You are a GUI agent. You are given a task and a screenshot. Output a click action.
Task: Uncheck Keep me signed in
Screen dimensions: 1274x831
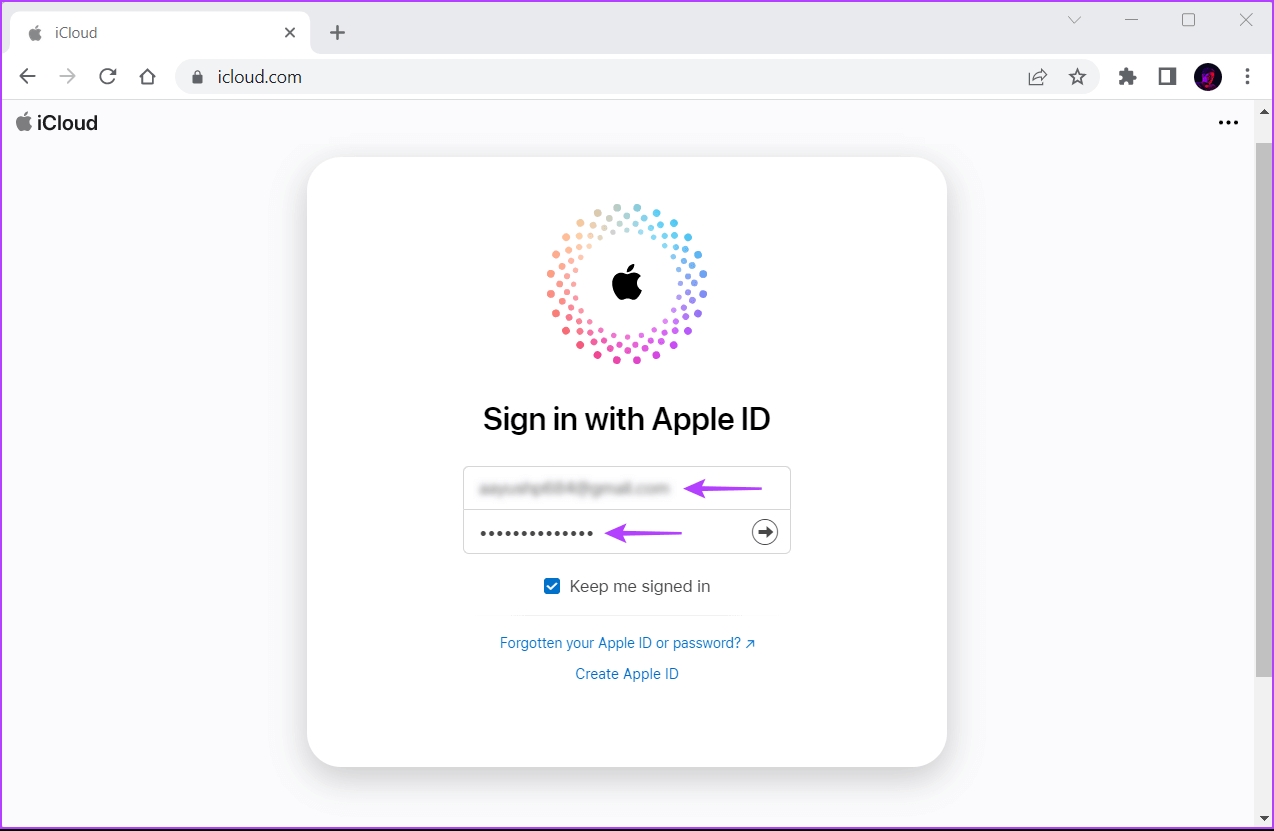coord(552,586)
